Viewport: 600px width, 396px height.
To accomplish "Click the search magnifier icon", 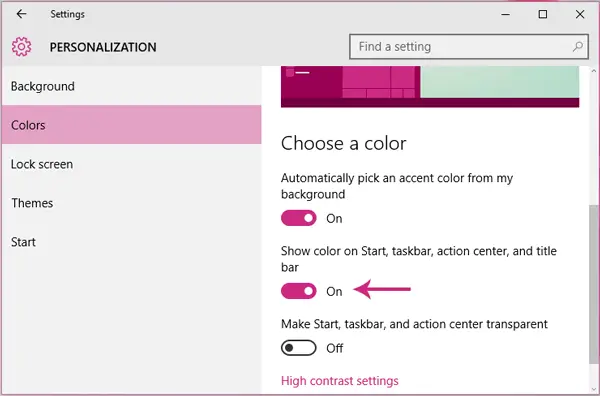I will pos(578,47).
